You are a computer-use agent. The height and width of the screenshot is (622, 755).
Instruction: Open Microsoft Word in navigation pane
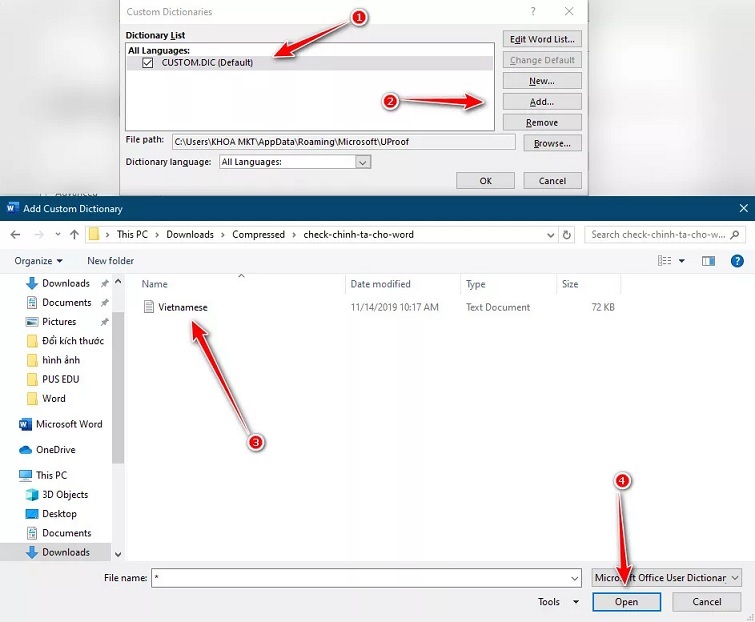pyautogui.click(x=69, y=423)
